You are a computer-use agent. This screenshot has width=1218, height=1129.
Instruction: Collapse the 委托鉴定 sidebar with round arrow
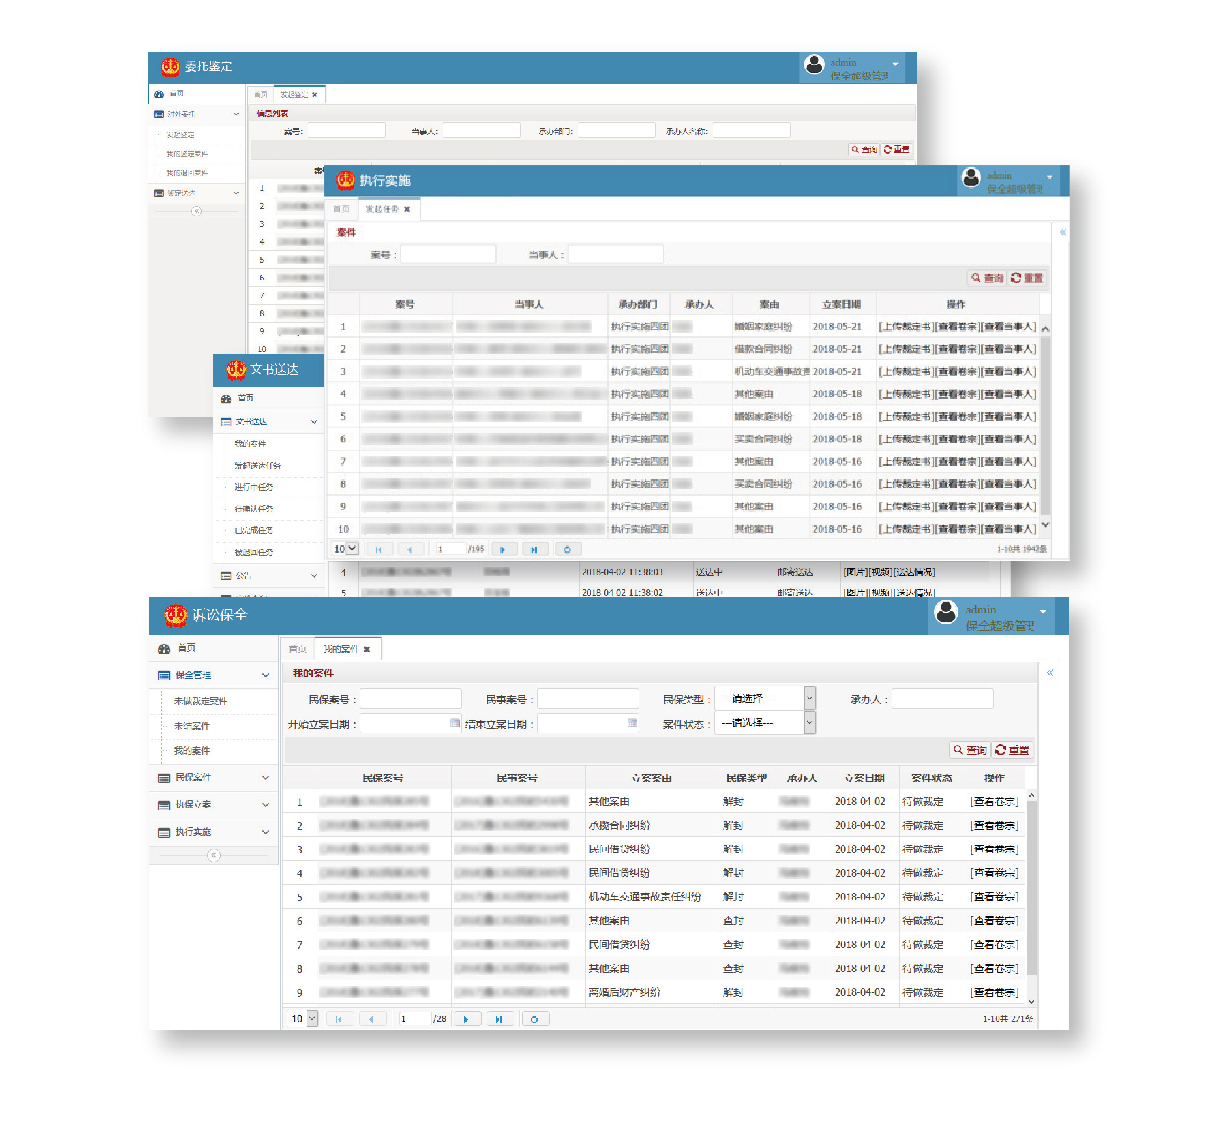196,211
